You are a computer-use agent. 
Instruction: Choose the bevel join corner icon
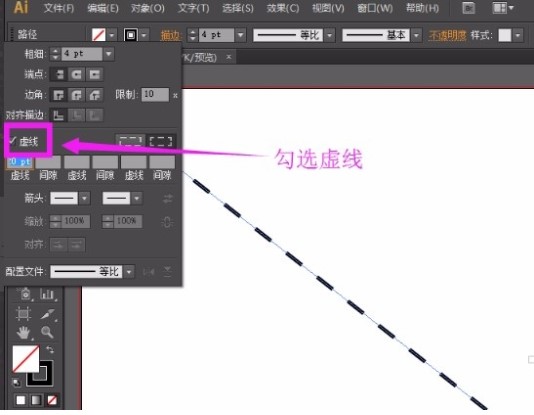[x=95, y=95]
